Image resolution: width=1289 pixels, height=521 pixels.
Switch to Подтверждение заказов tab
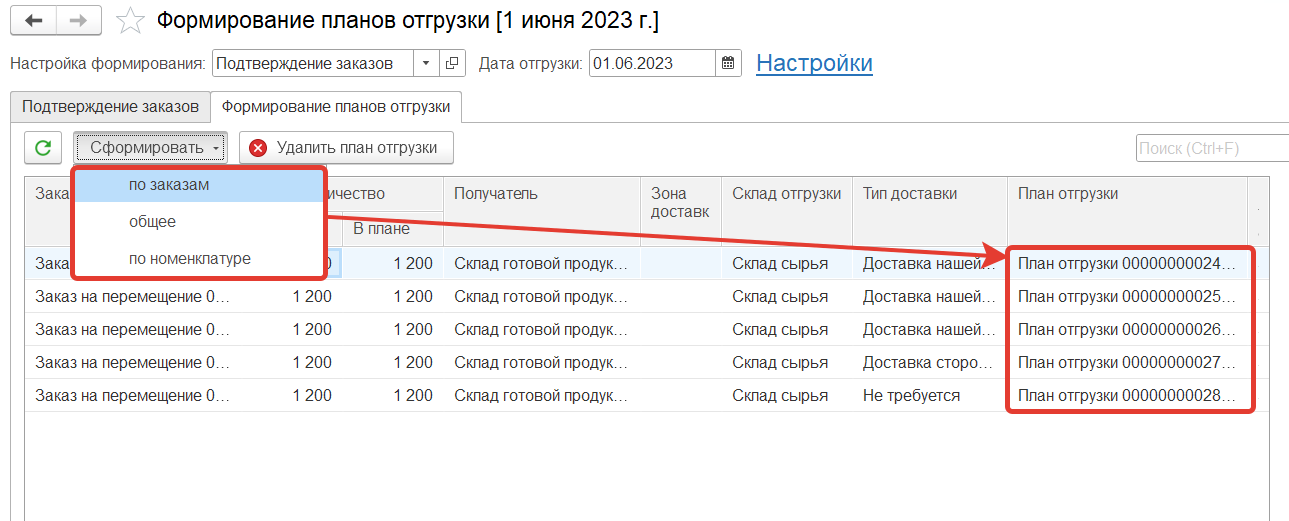coord(111,107)
